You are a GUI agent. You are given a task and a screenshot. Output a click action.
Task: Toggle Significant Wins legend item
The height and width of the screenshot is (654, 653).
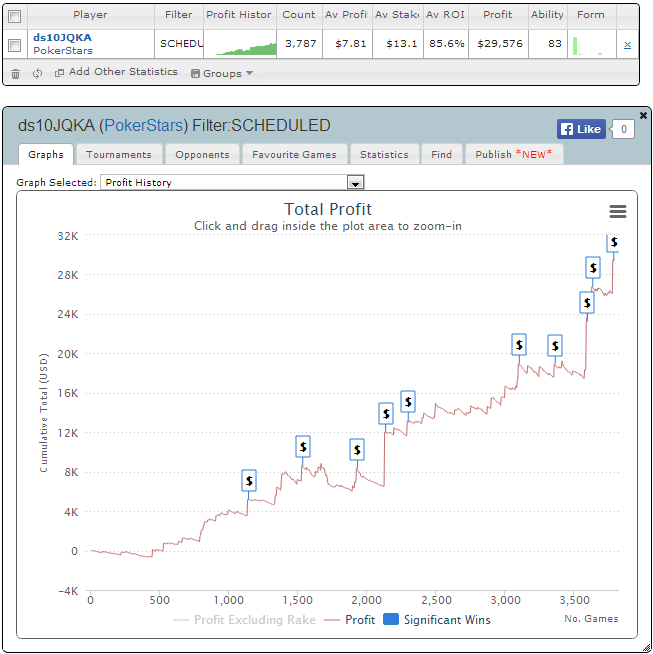tap(436, 620)
